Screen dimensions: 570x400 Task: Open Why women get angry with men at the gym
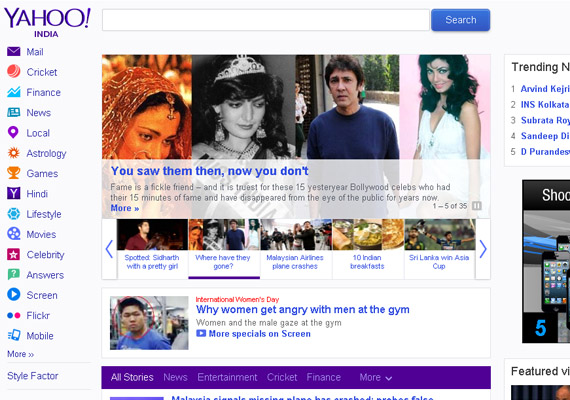[302, 309]
